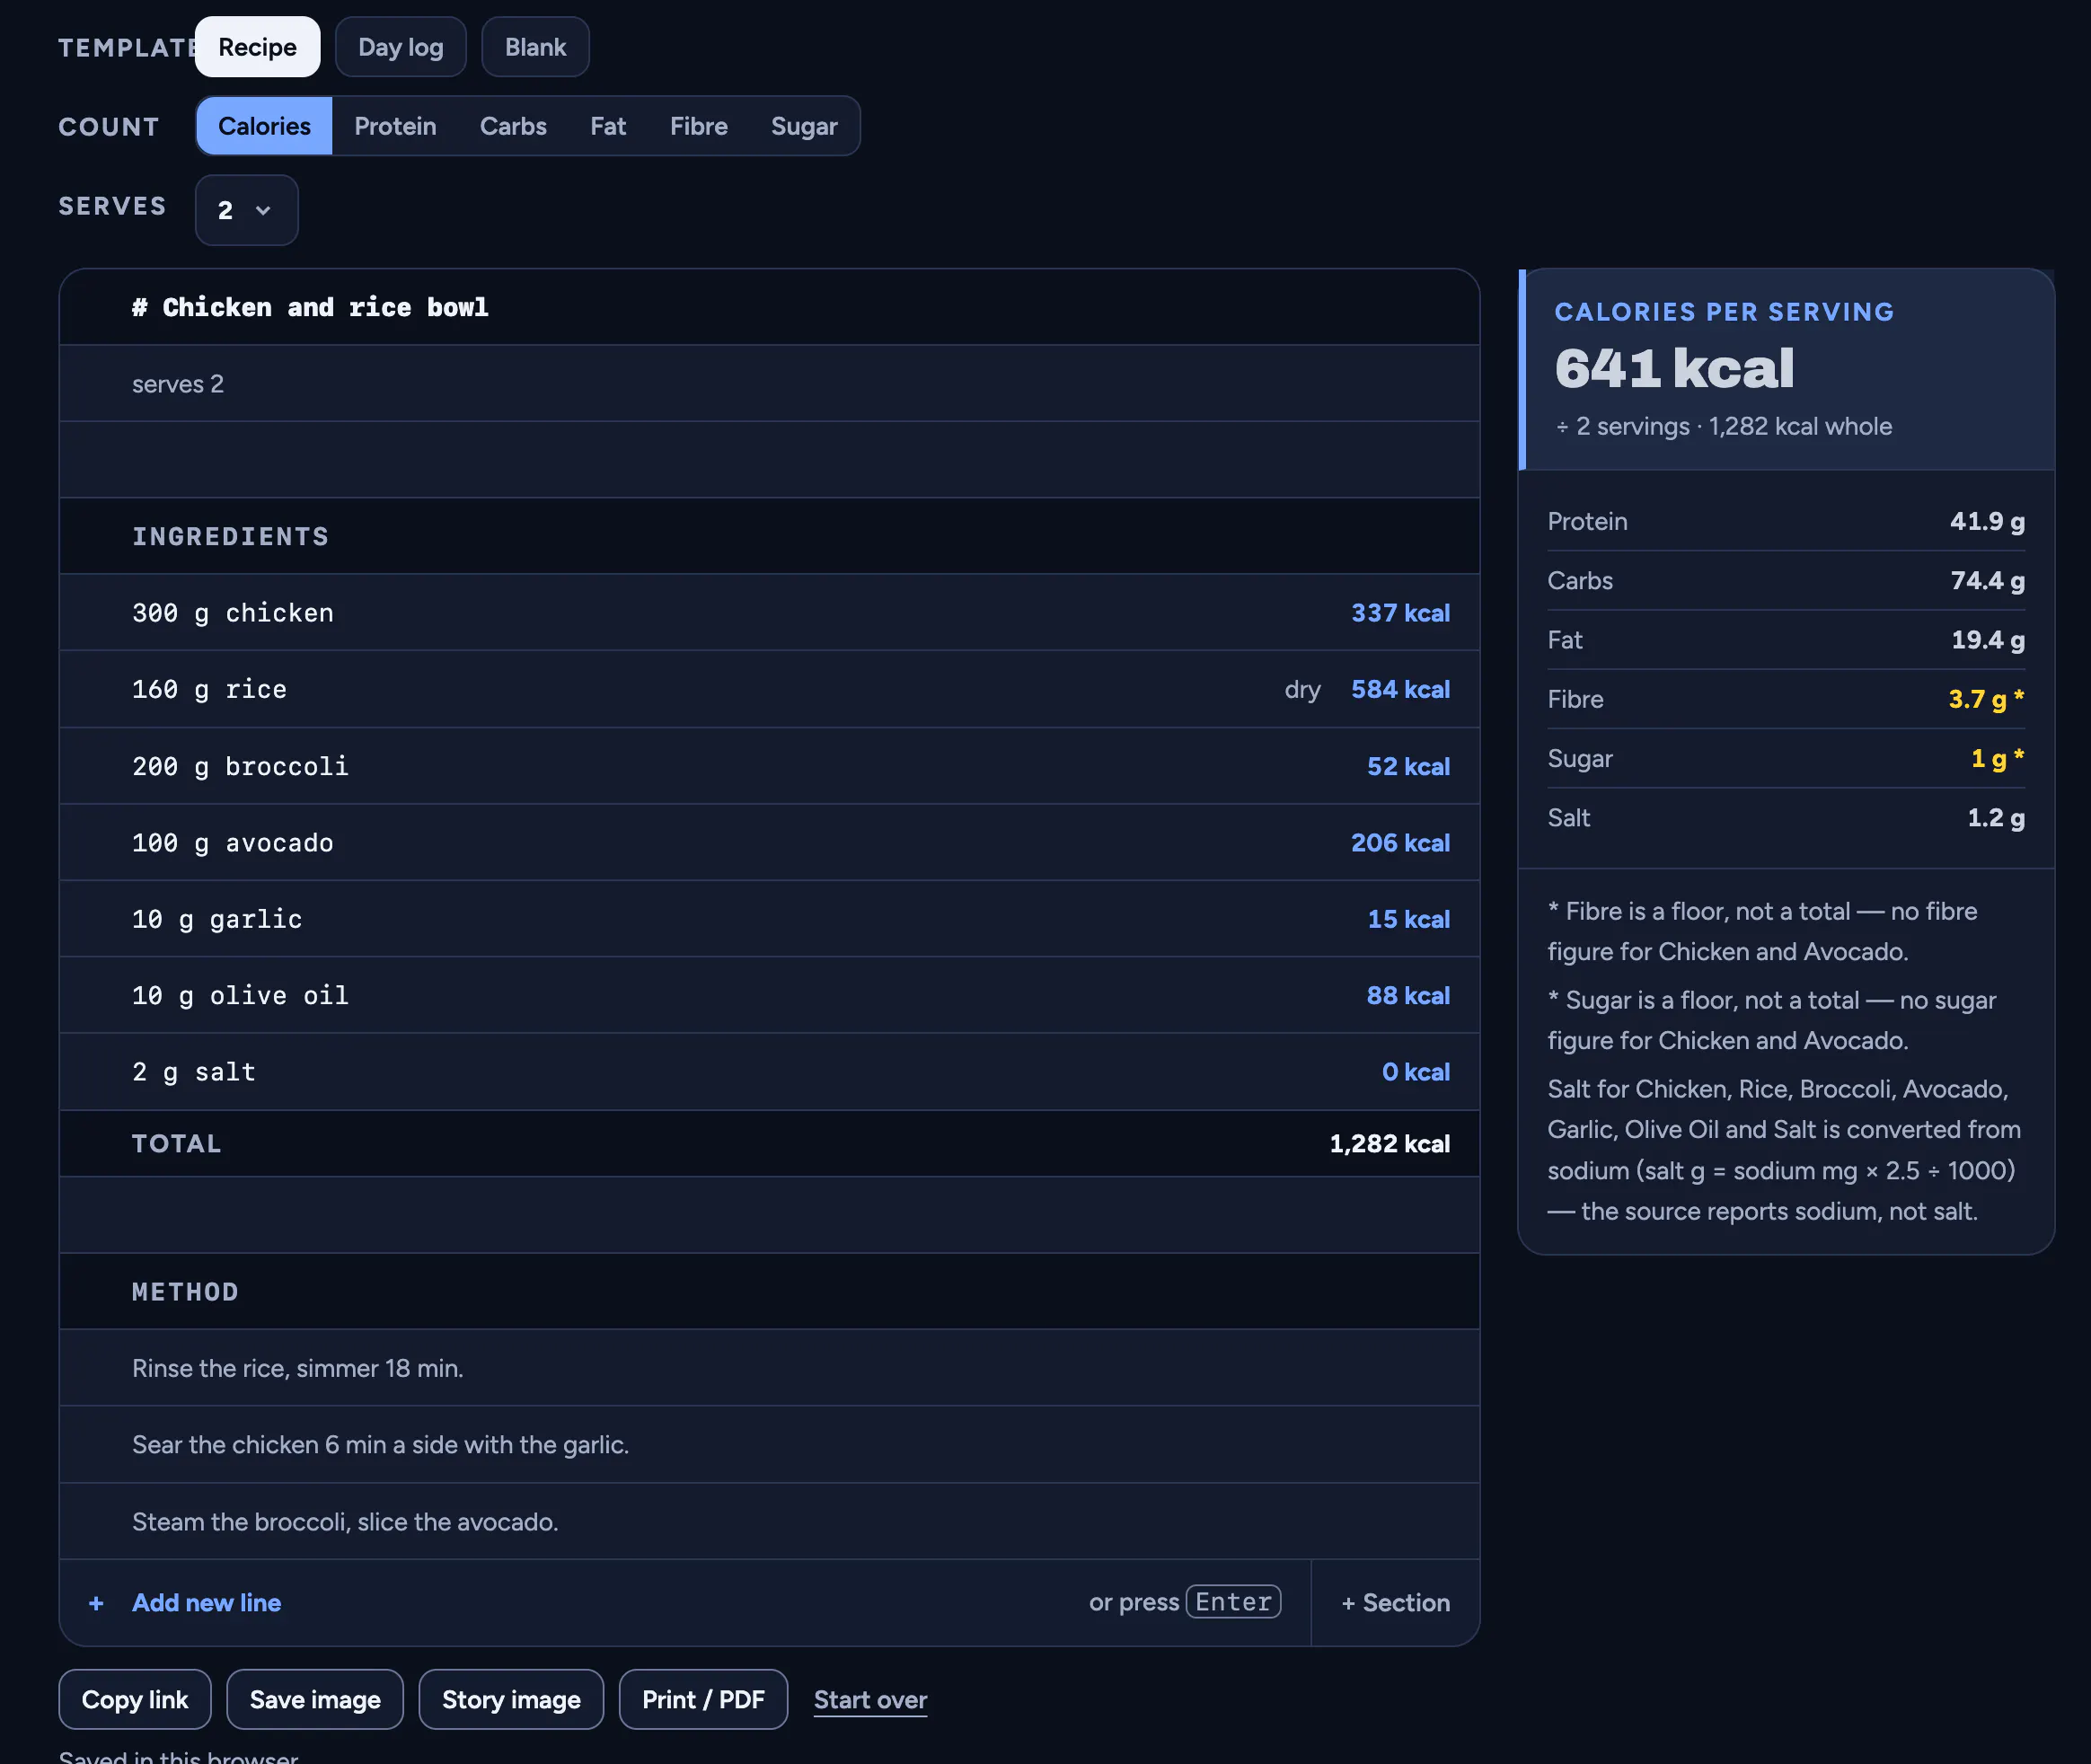Click the 206 kcal value for avocado
The height and width of the screenshot is (1764, 2091).
point(1400,843)
